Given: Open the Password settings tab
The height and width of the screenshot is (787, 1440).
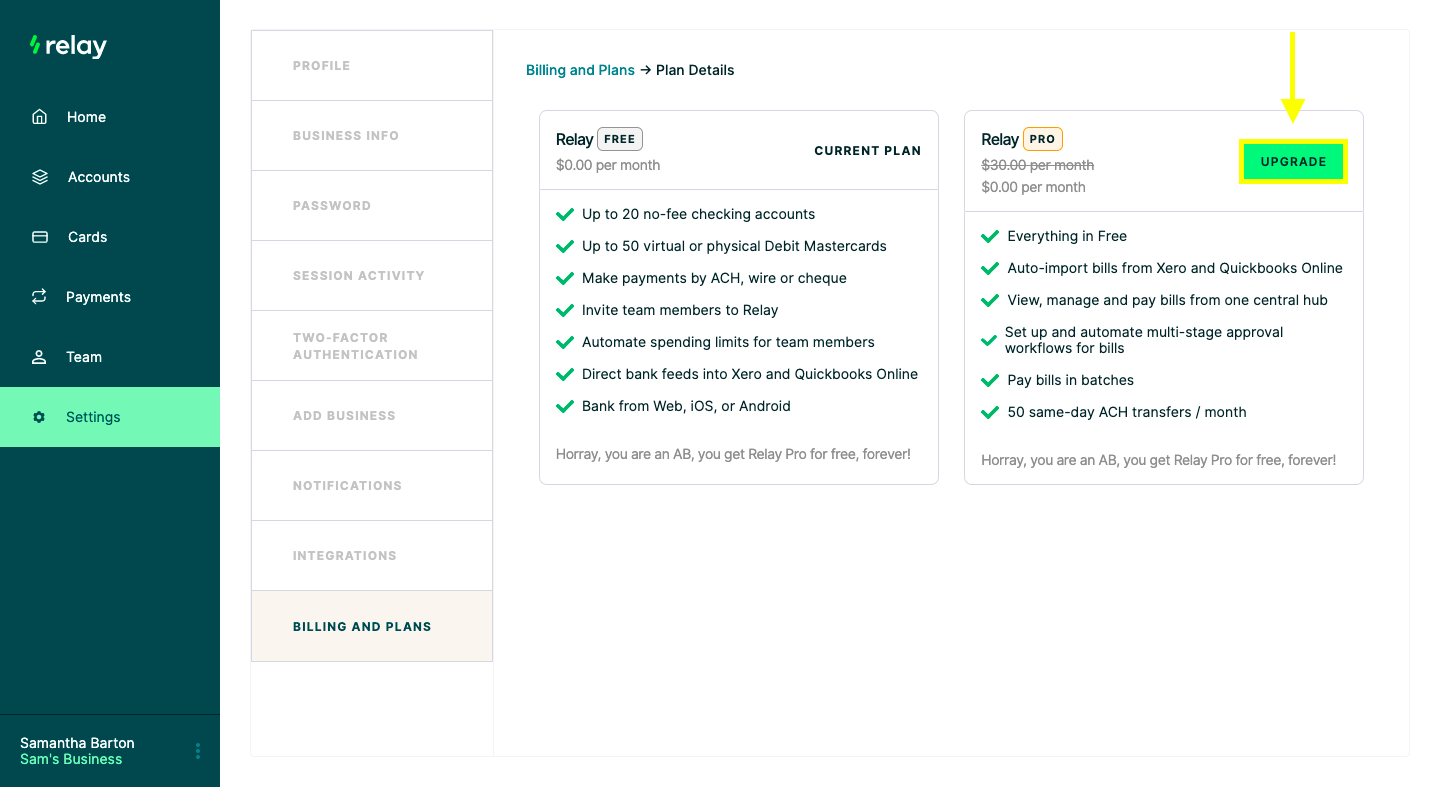Looking at the screenshot, I should point(372,206).
